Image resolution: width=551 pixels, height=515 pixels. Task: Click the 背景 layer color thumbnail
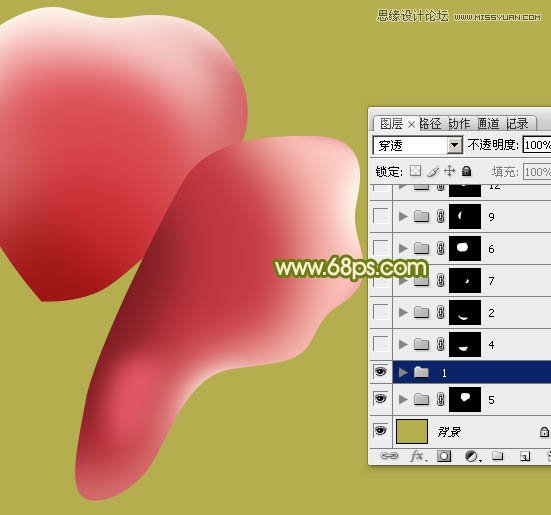tap(412, 431)
